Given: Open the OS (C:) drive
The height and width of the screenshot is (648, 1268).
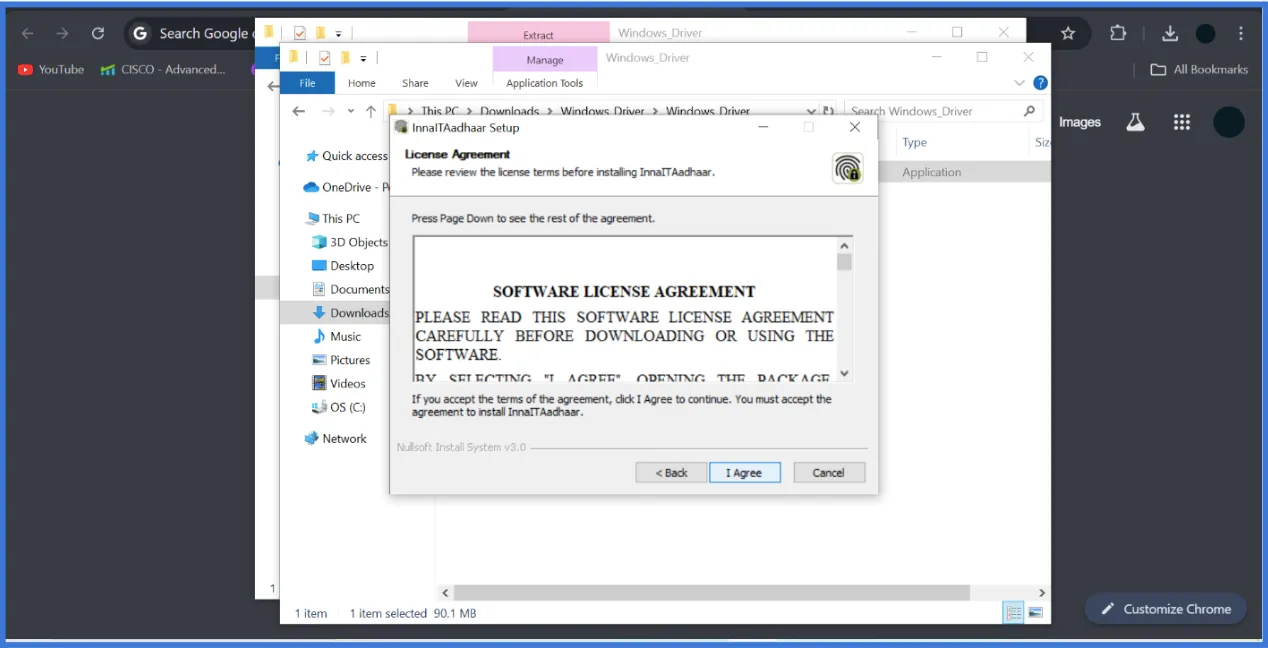Looking at the screenshot, I should 338,407.
